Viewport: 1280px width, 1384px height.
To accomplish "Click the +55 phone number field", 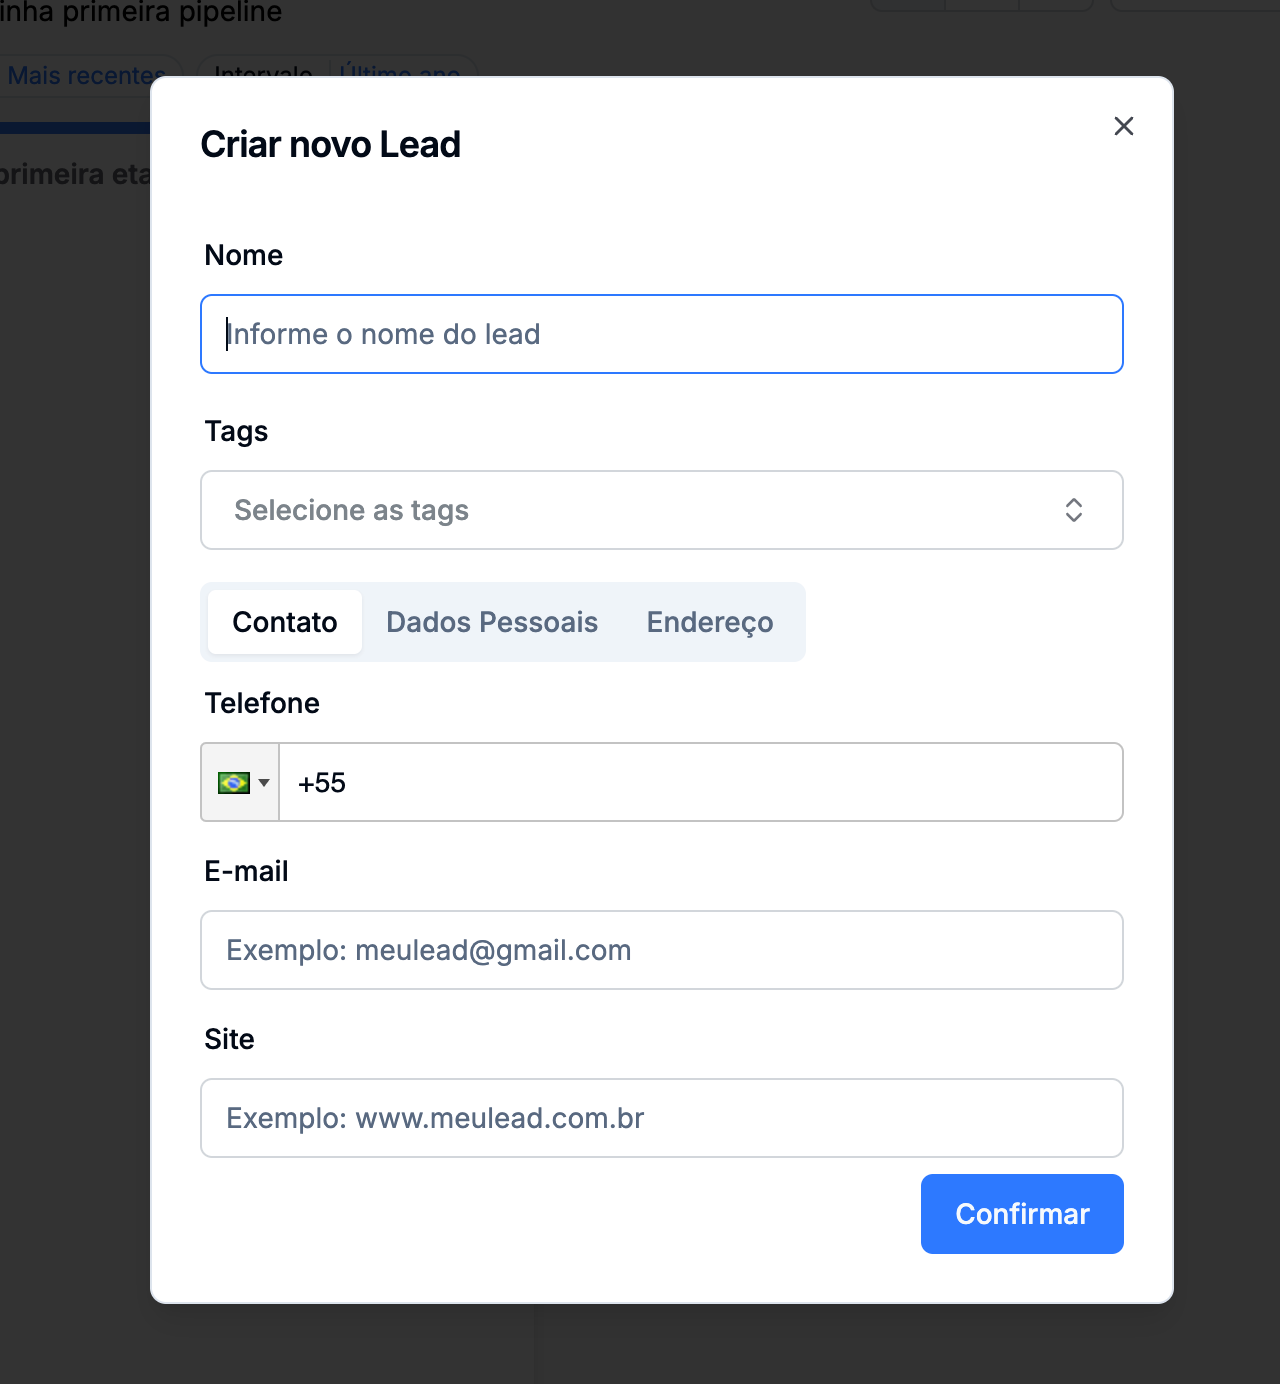I will pyautogui.click(x=700, y=782).
